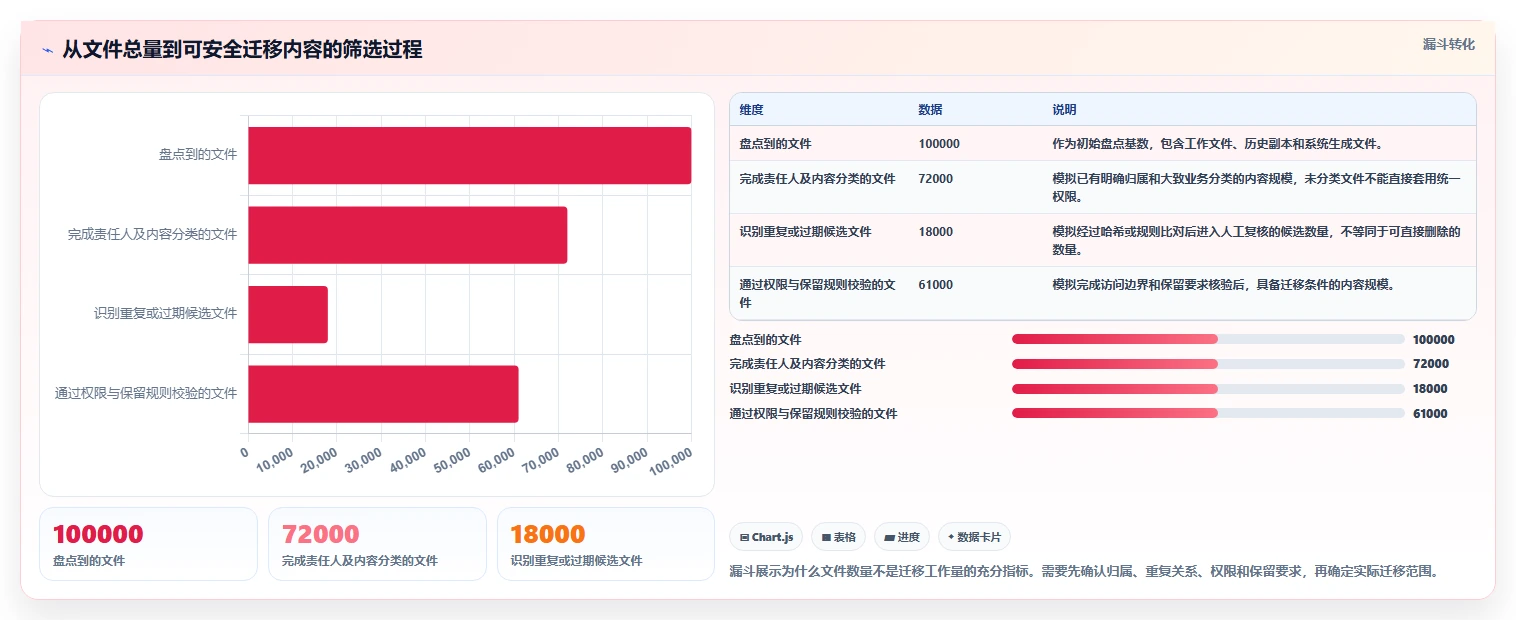
Task: Click the table description starting 模拟经过哈希或规则比对
Action: [x=1257, y=240]
